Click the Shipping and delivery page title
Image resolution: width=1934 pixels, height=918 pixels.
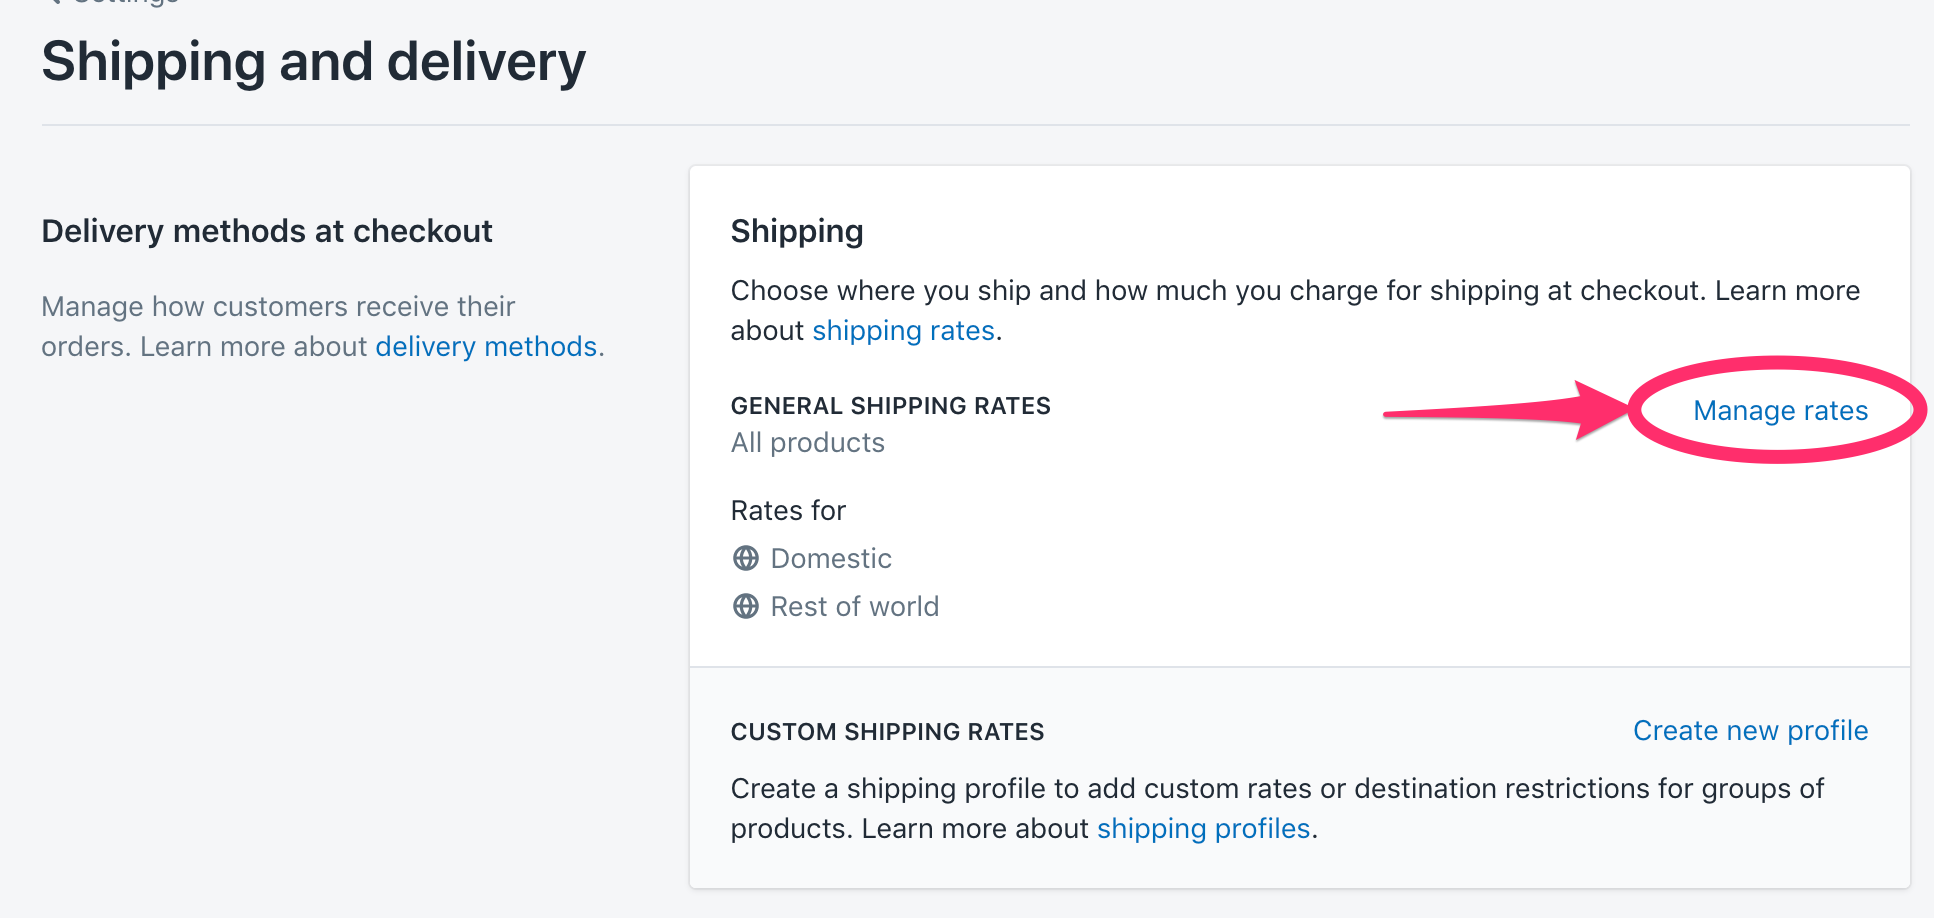313,62
